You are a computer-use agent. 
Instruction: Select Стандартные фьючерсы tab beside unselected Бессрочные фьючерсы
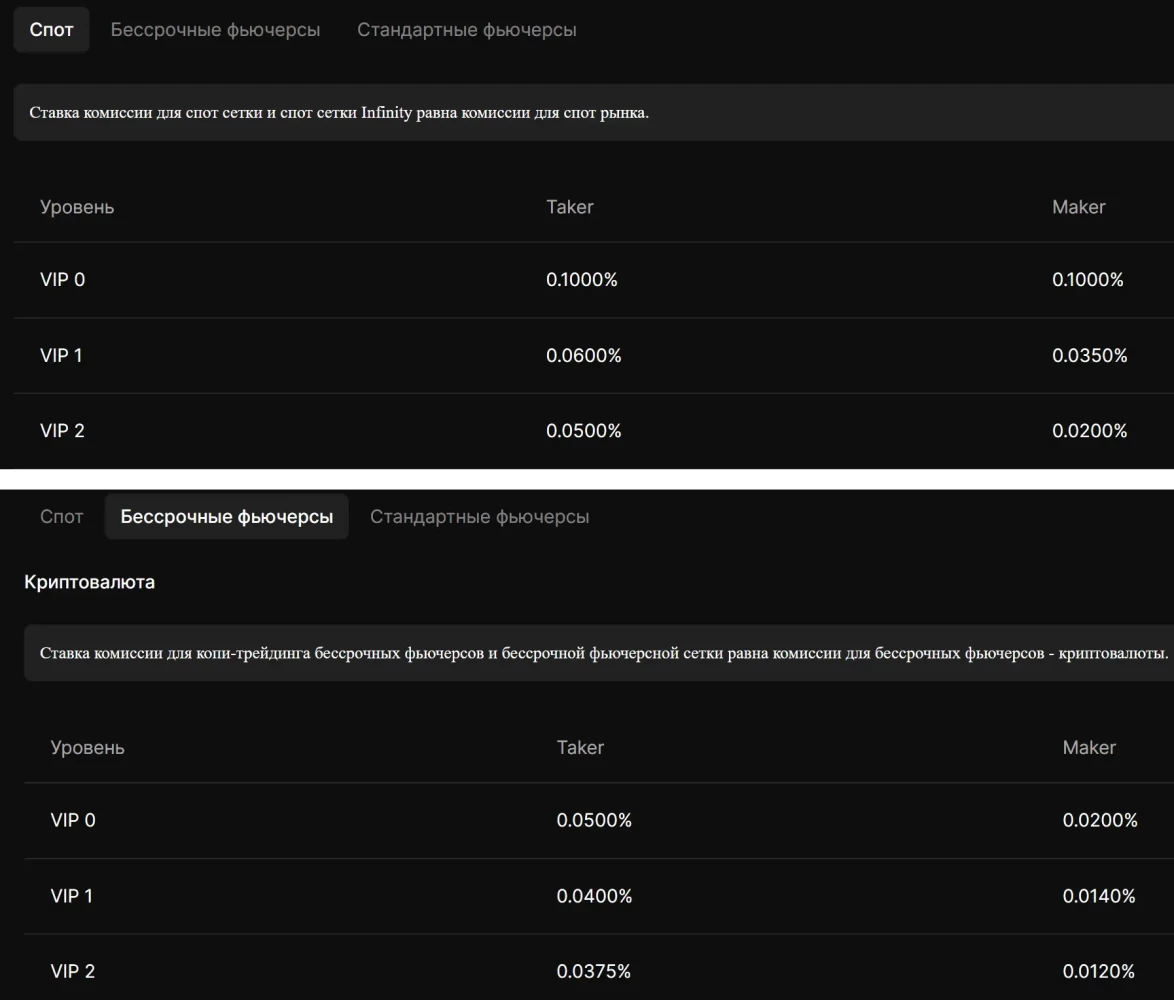466,30
